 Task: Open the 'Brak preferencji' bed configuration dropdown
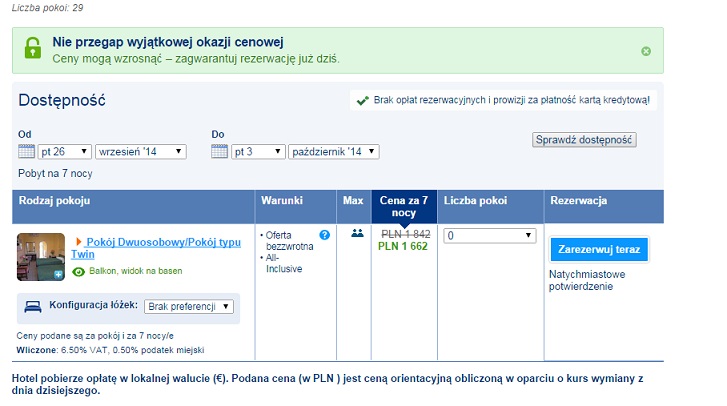pyautogui.click(x=189, y=306)
